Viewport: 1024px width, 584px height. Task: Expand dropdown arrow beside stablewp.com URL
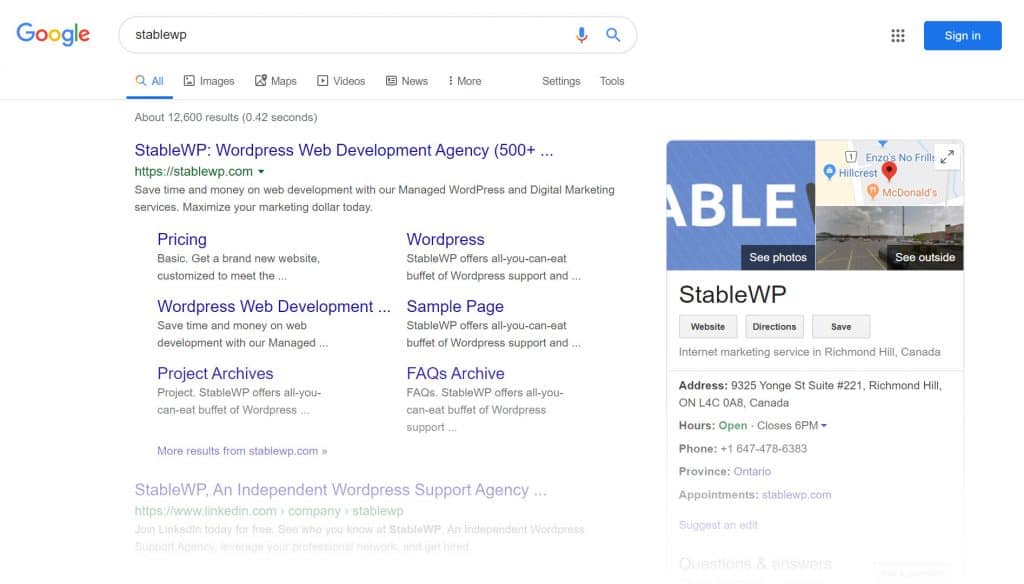pyautogui.click(x=261, y=171)
